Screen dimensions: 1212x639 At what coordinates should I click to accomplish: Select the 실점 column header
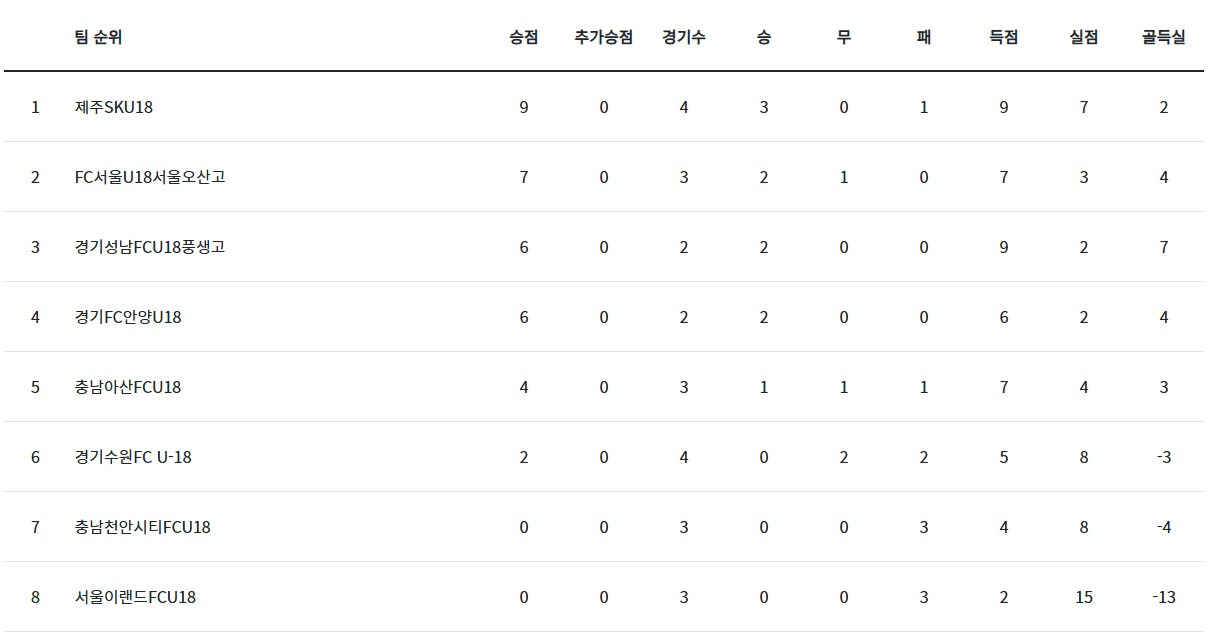coord(1083,37)
